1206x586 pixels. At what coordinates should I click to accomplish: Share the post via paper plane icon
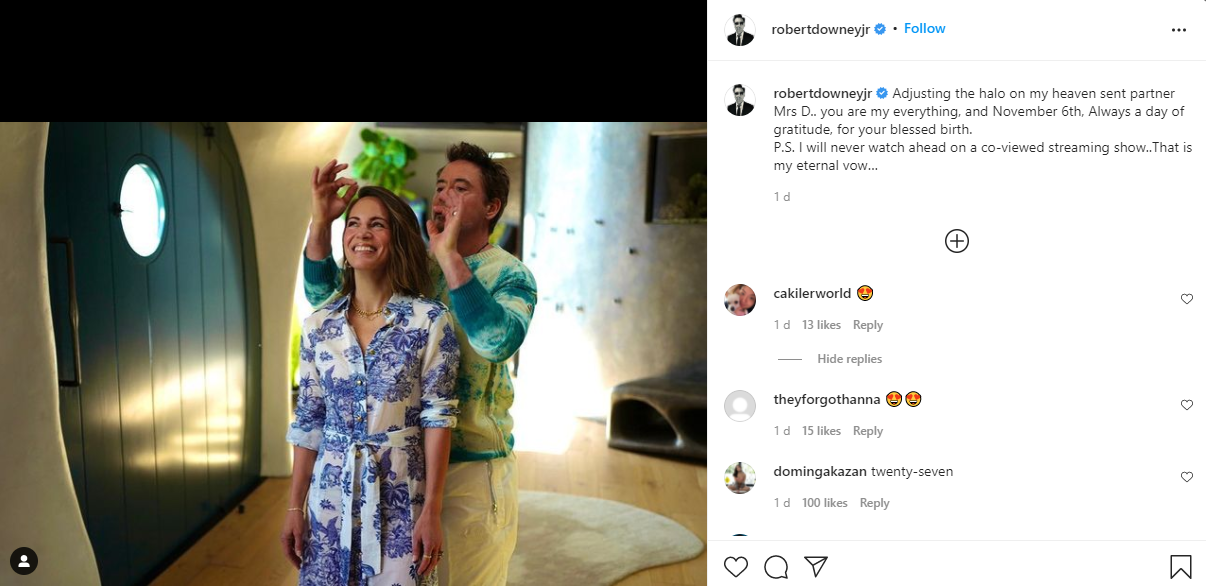point(816,567)
